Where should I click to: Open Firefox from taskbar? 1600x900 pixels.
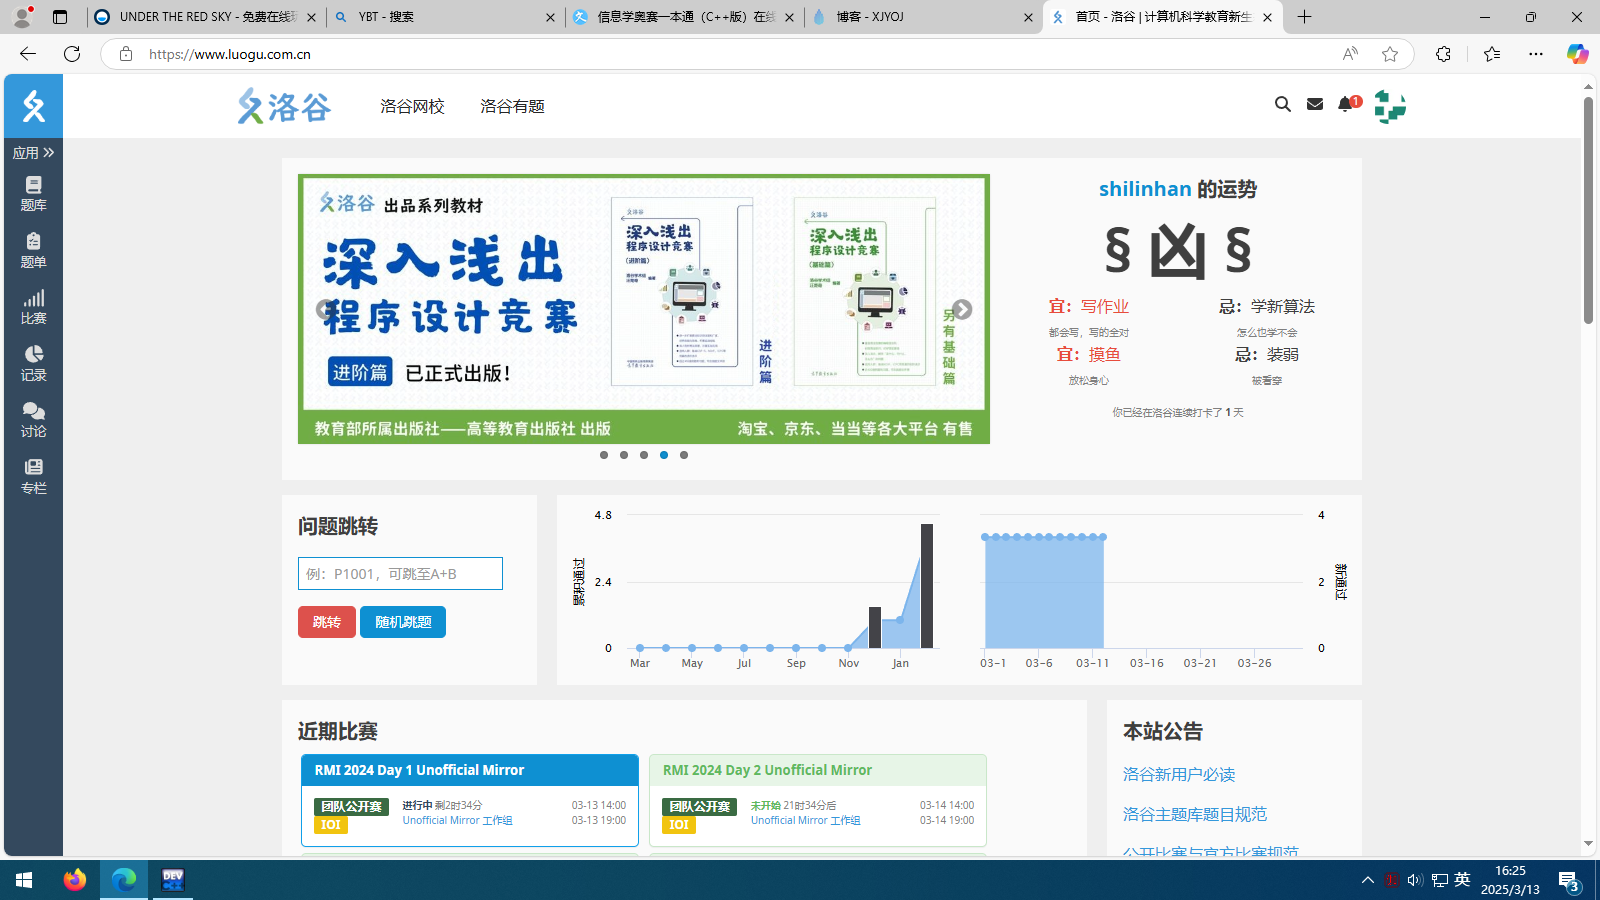[75, 880]
